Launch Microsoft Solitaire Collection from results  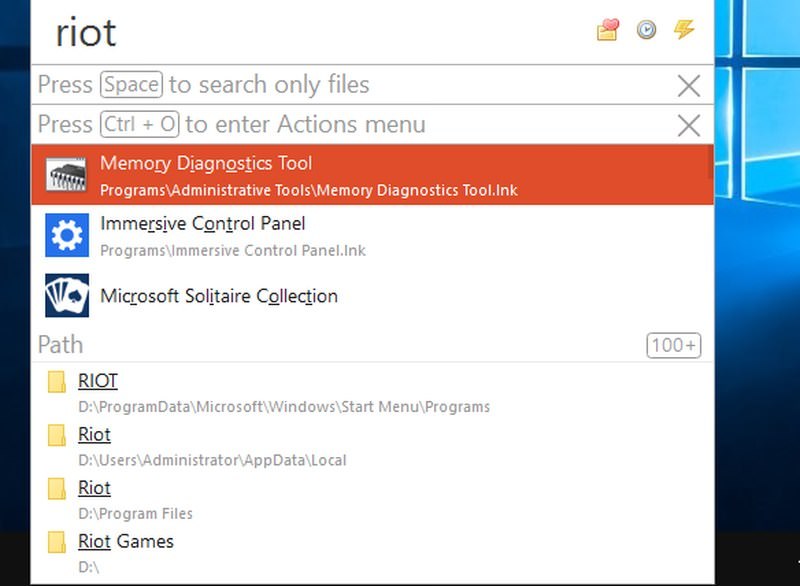click(x=300, y=296)
